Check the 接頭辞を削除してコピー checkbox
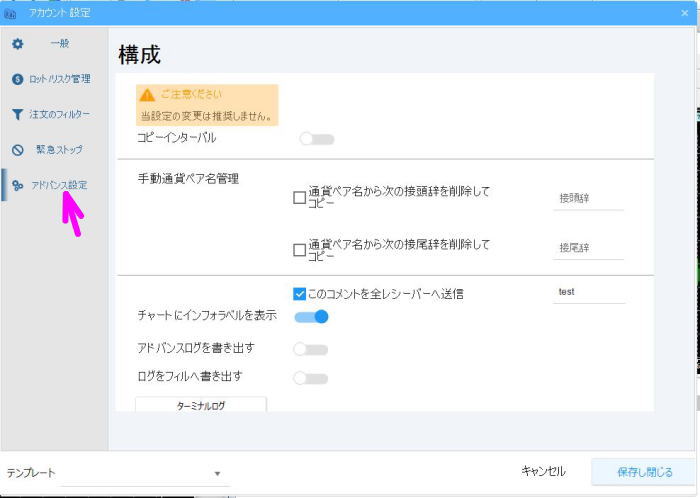 coord(300,198)
